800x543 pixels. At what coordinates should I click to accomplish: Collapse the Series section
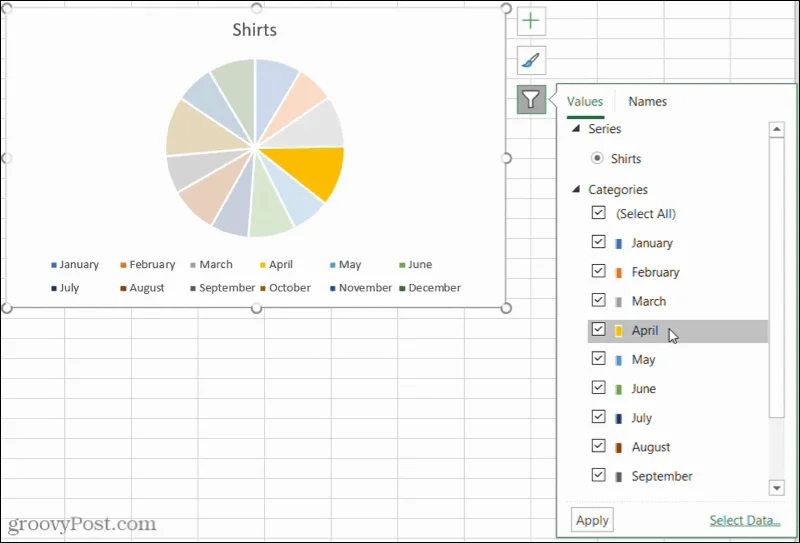tap(576, 129)
